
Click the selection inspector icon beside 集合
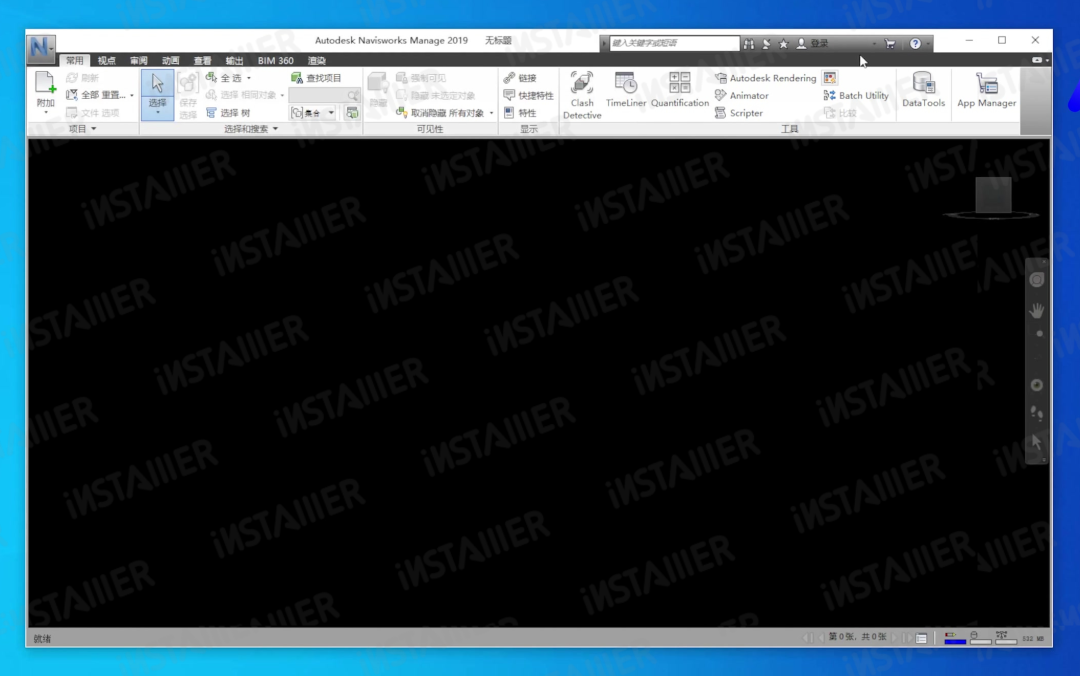[x=351, y=113]
